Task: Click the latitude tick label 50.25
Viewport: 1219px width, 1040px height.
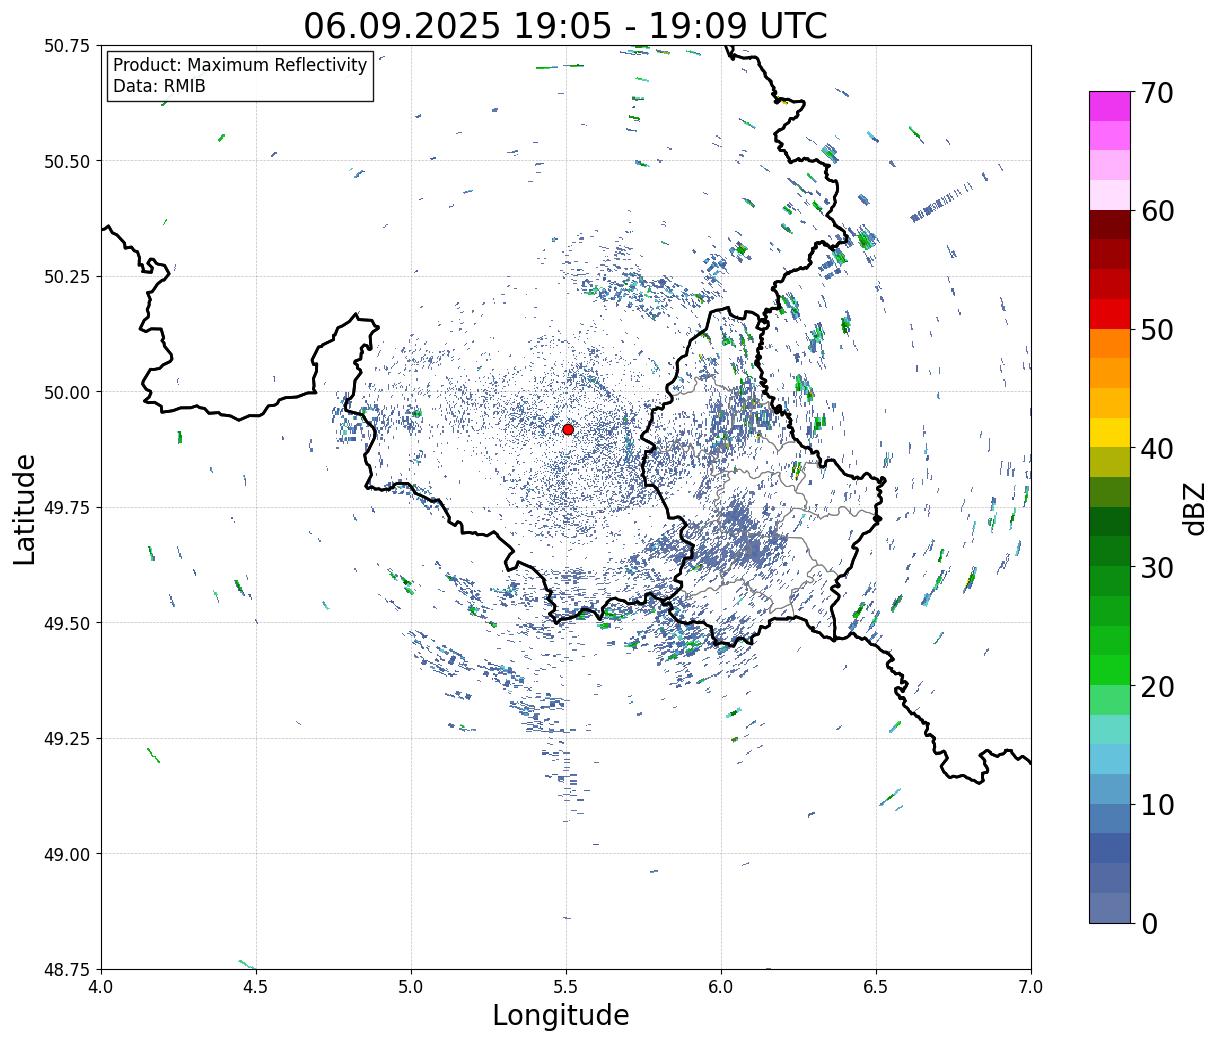Action: [67, 277]
